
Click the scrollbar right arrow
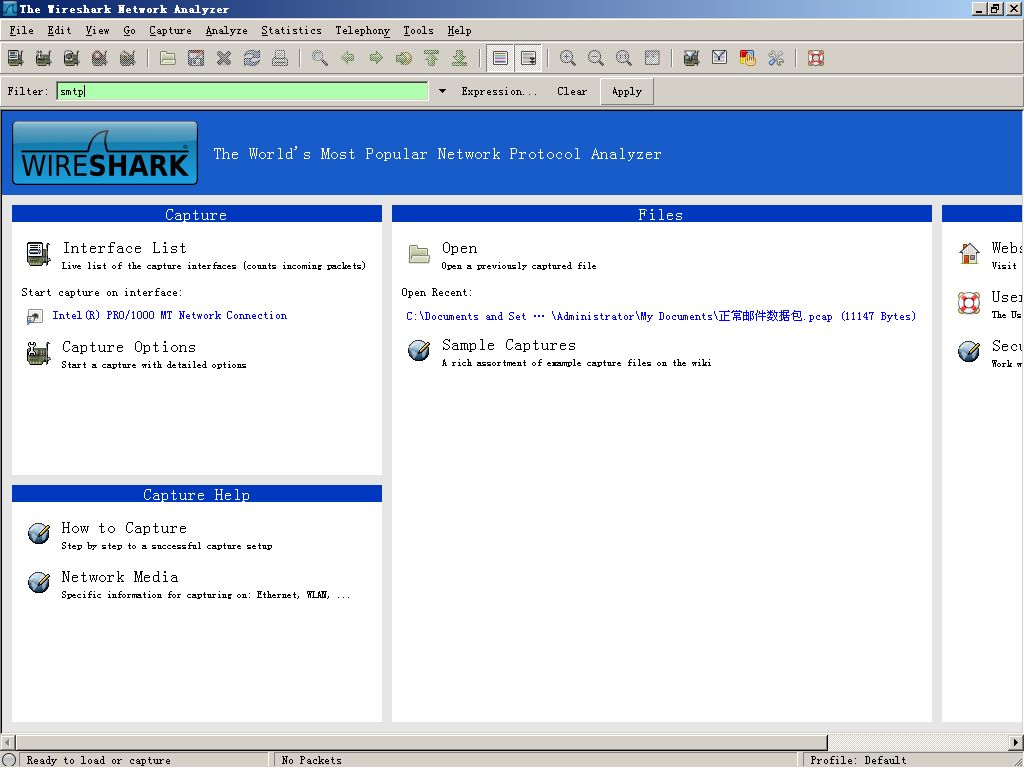point(1016,743)
